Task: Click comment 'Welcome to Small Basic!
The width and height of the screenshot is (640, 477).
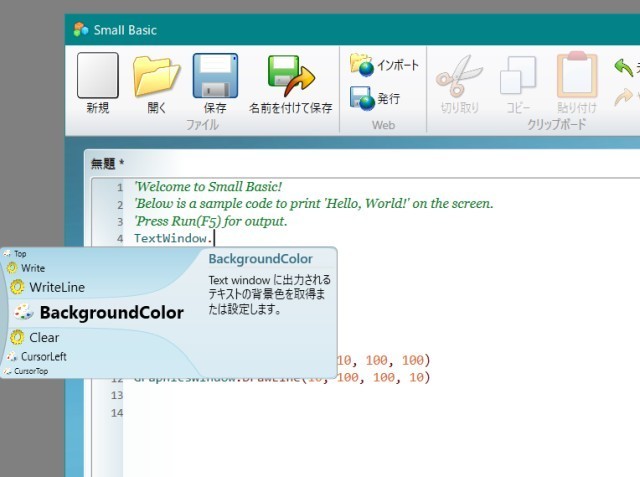Action: (x=208, y=186)
